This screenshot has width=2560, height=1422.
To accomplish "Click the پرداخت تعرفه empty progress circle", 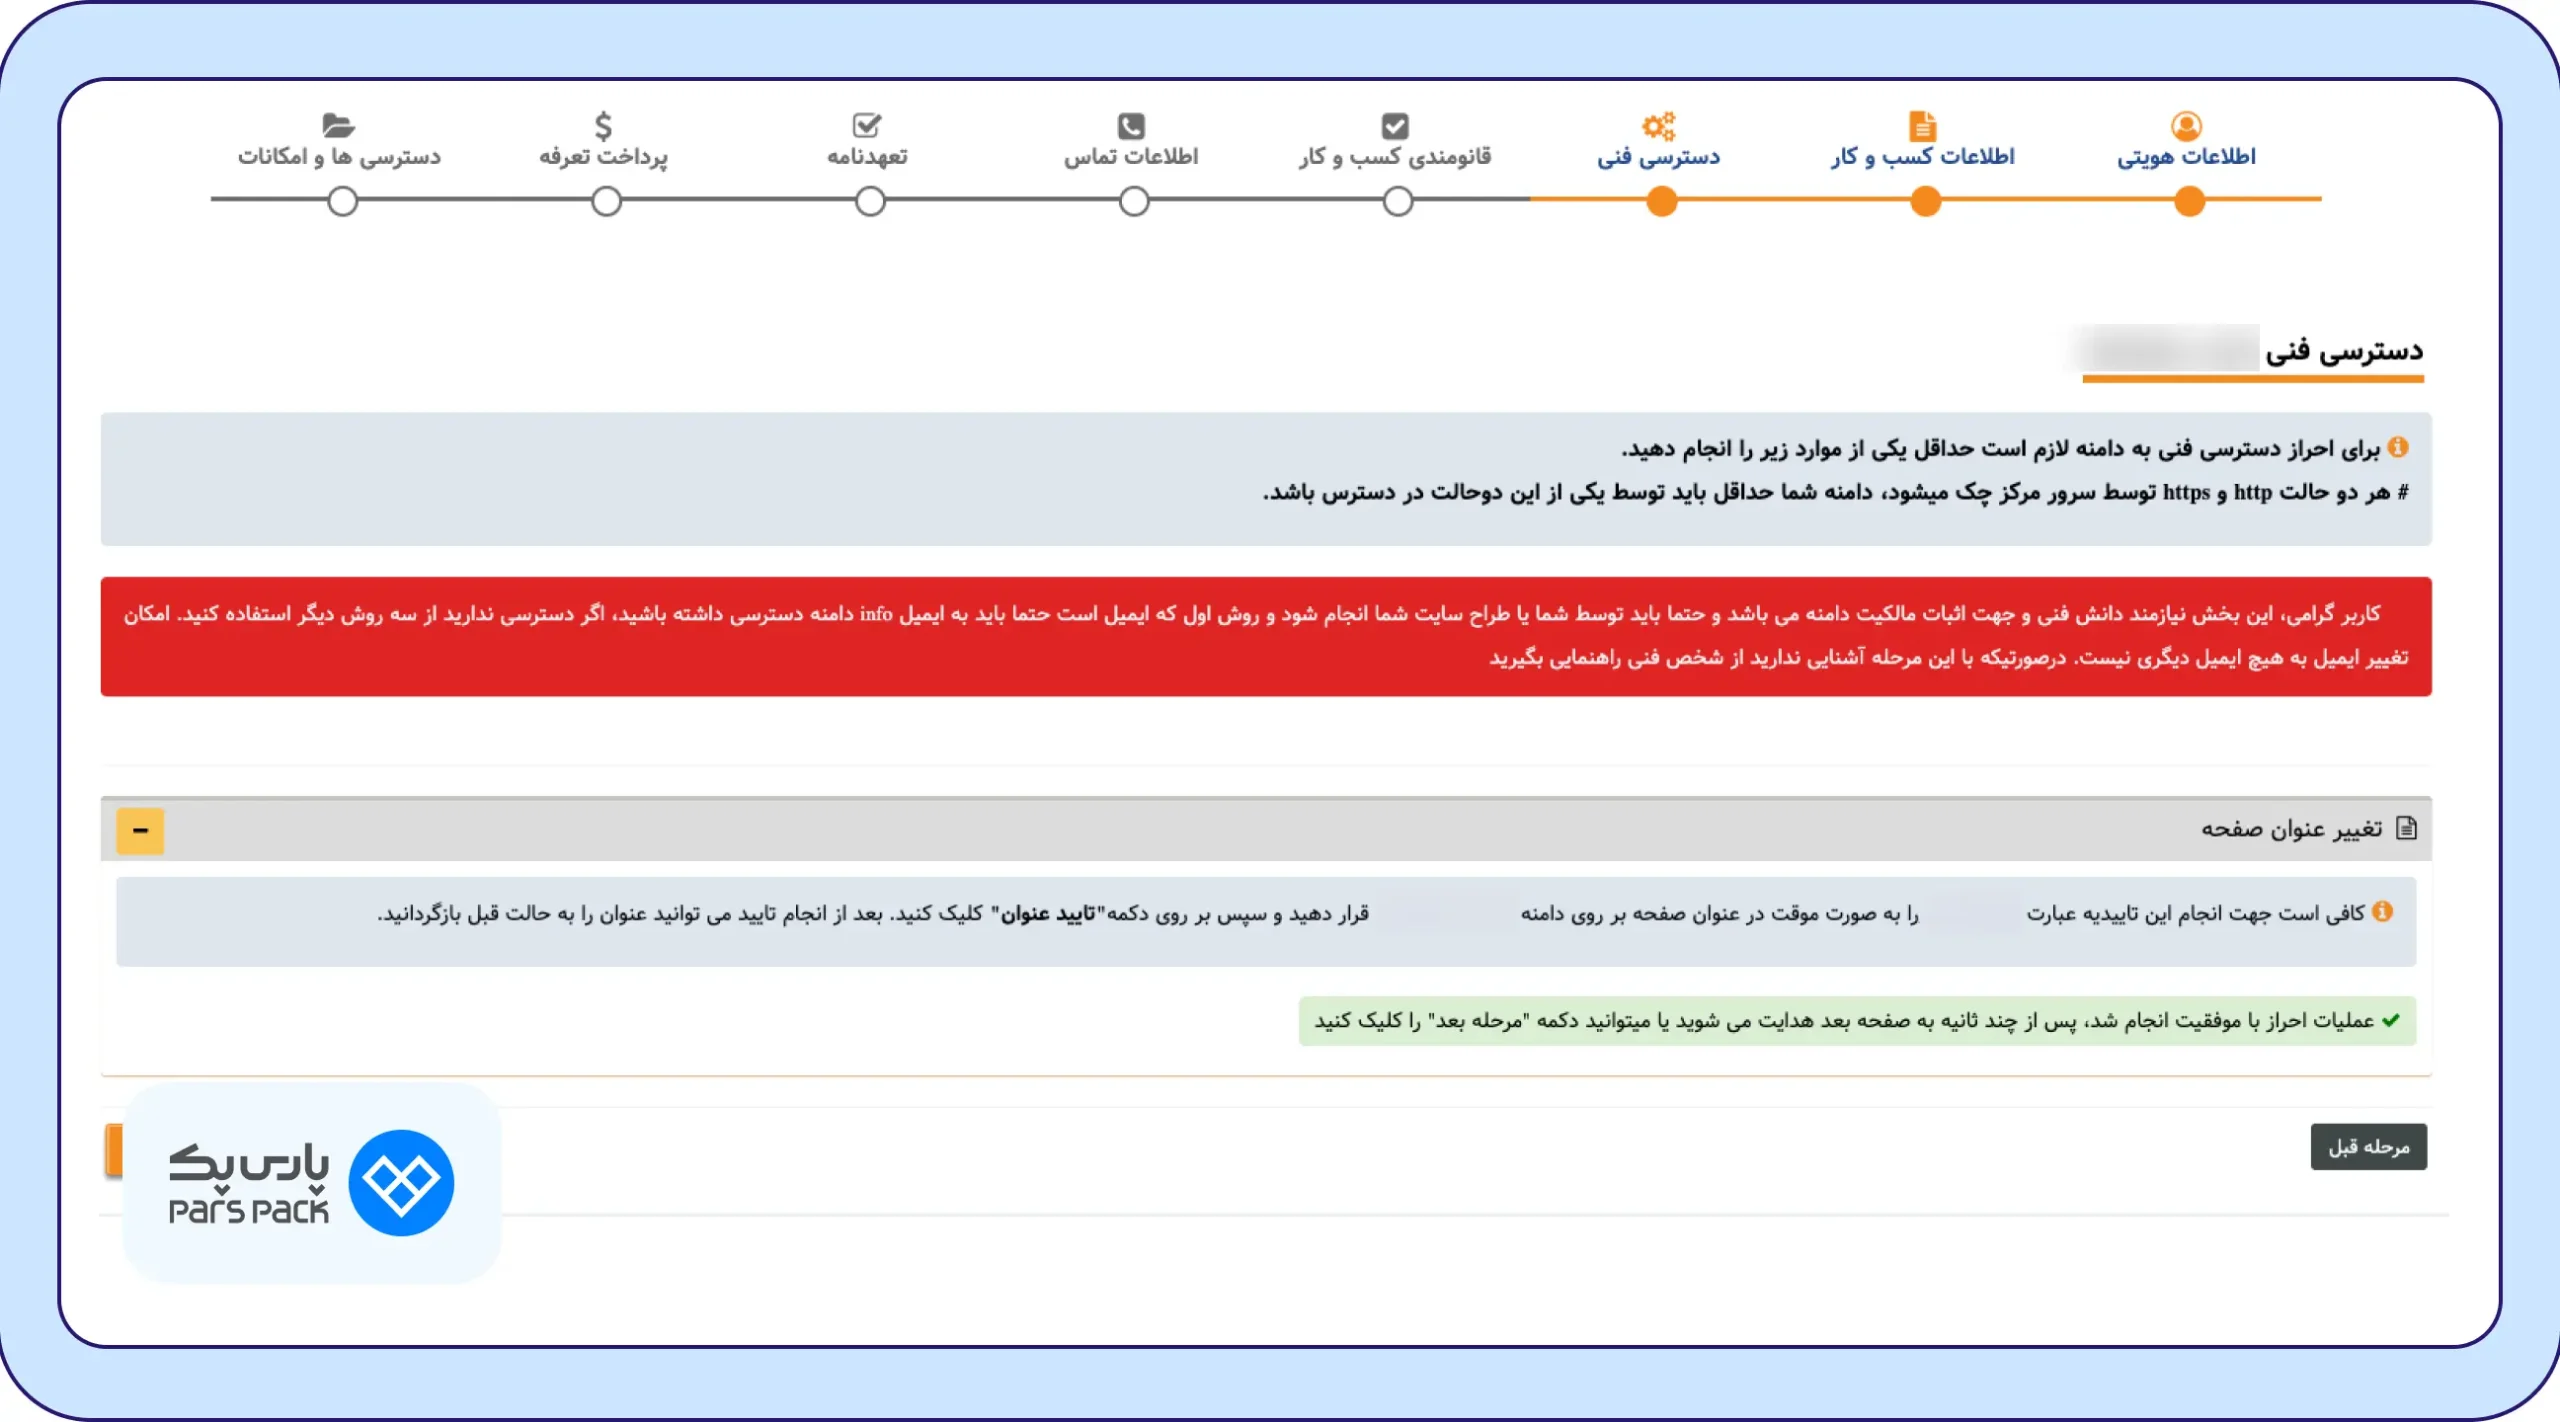I will coord(606,202).
